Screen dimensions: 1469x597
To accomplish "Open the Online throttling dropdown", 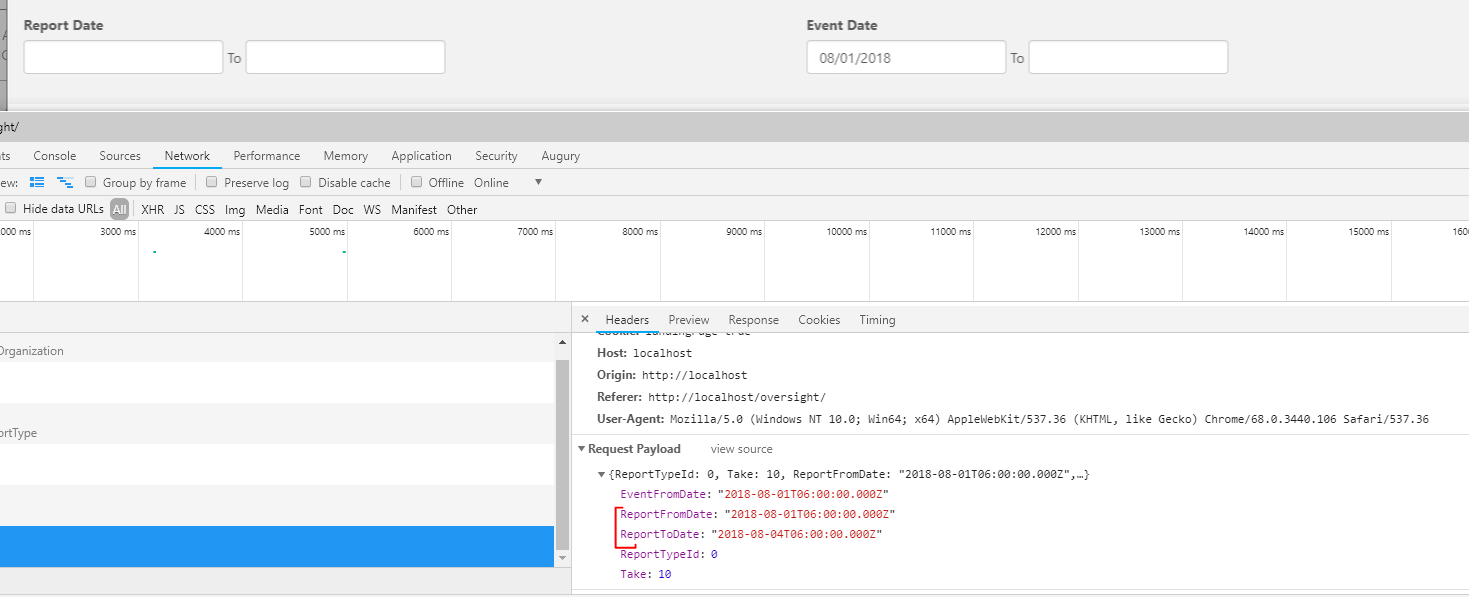I will point(508,182).
